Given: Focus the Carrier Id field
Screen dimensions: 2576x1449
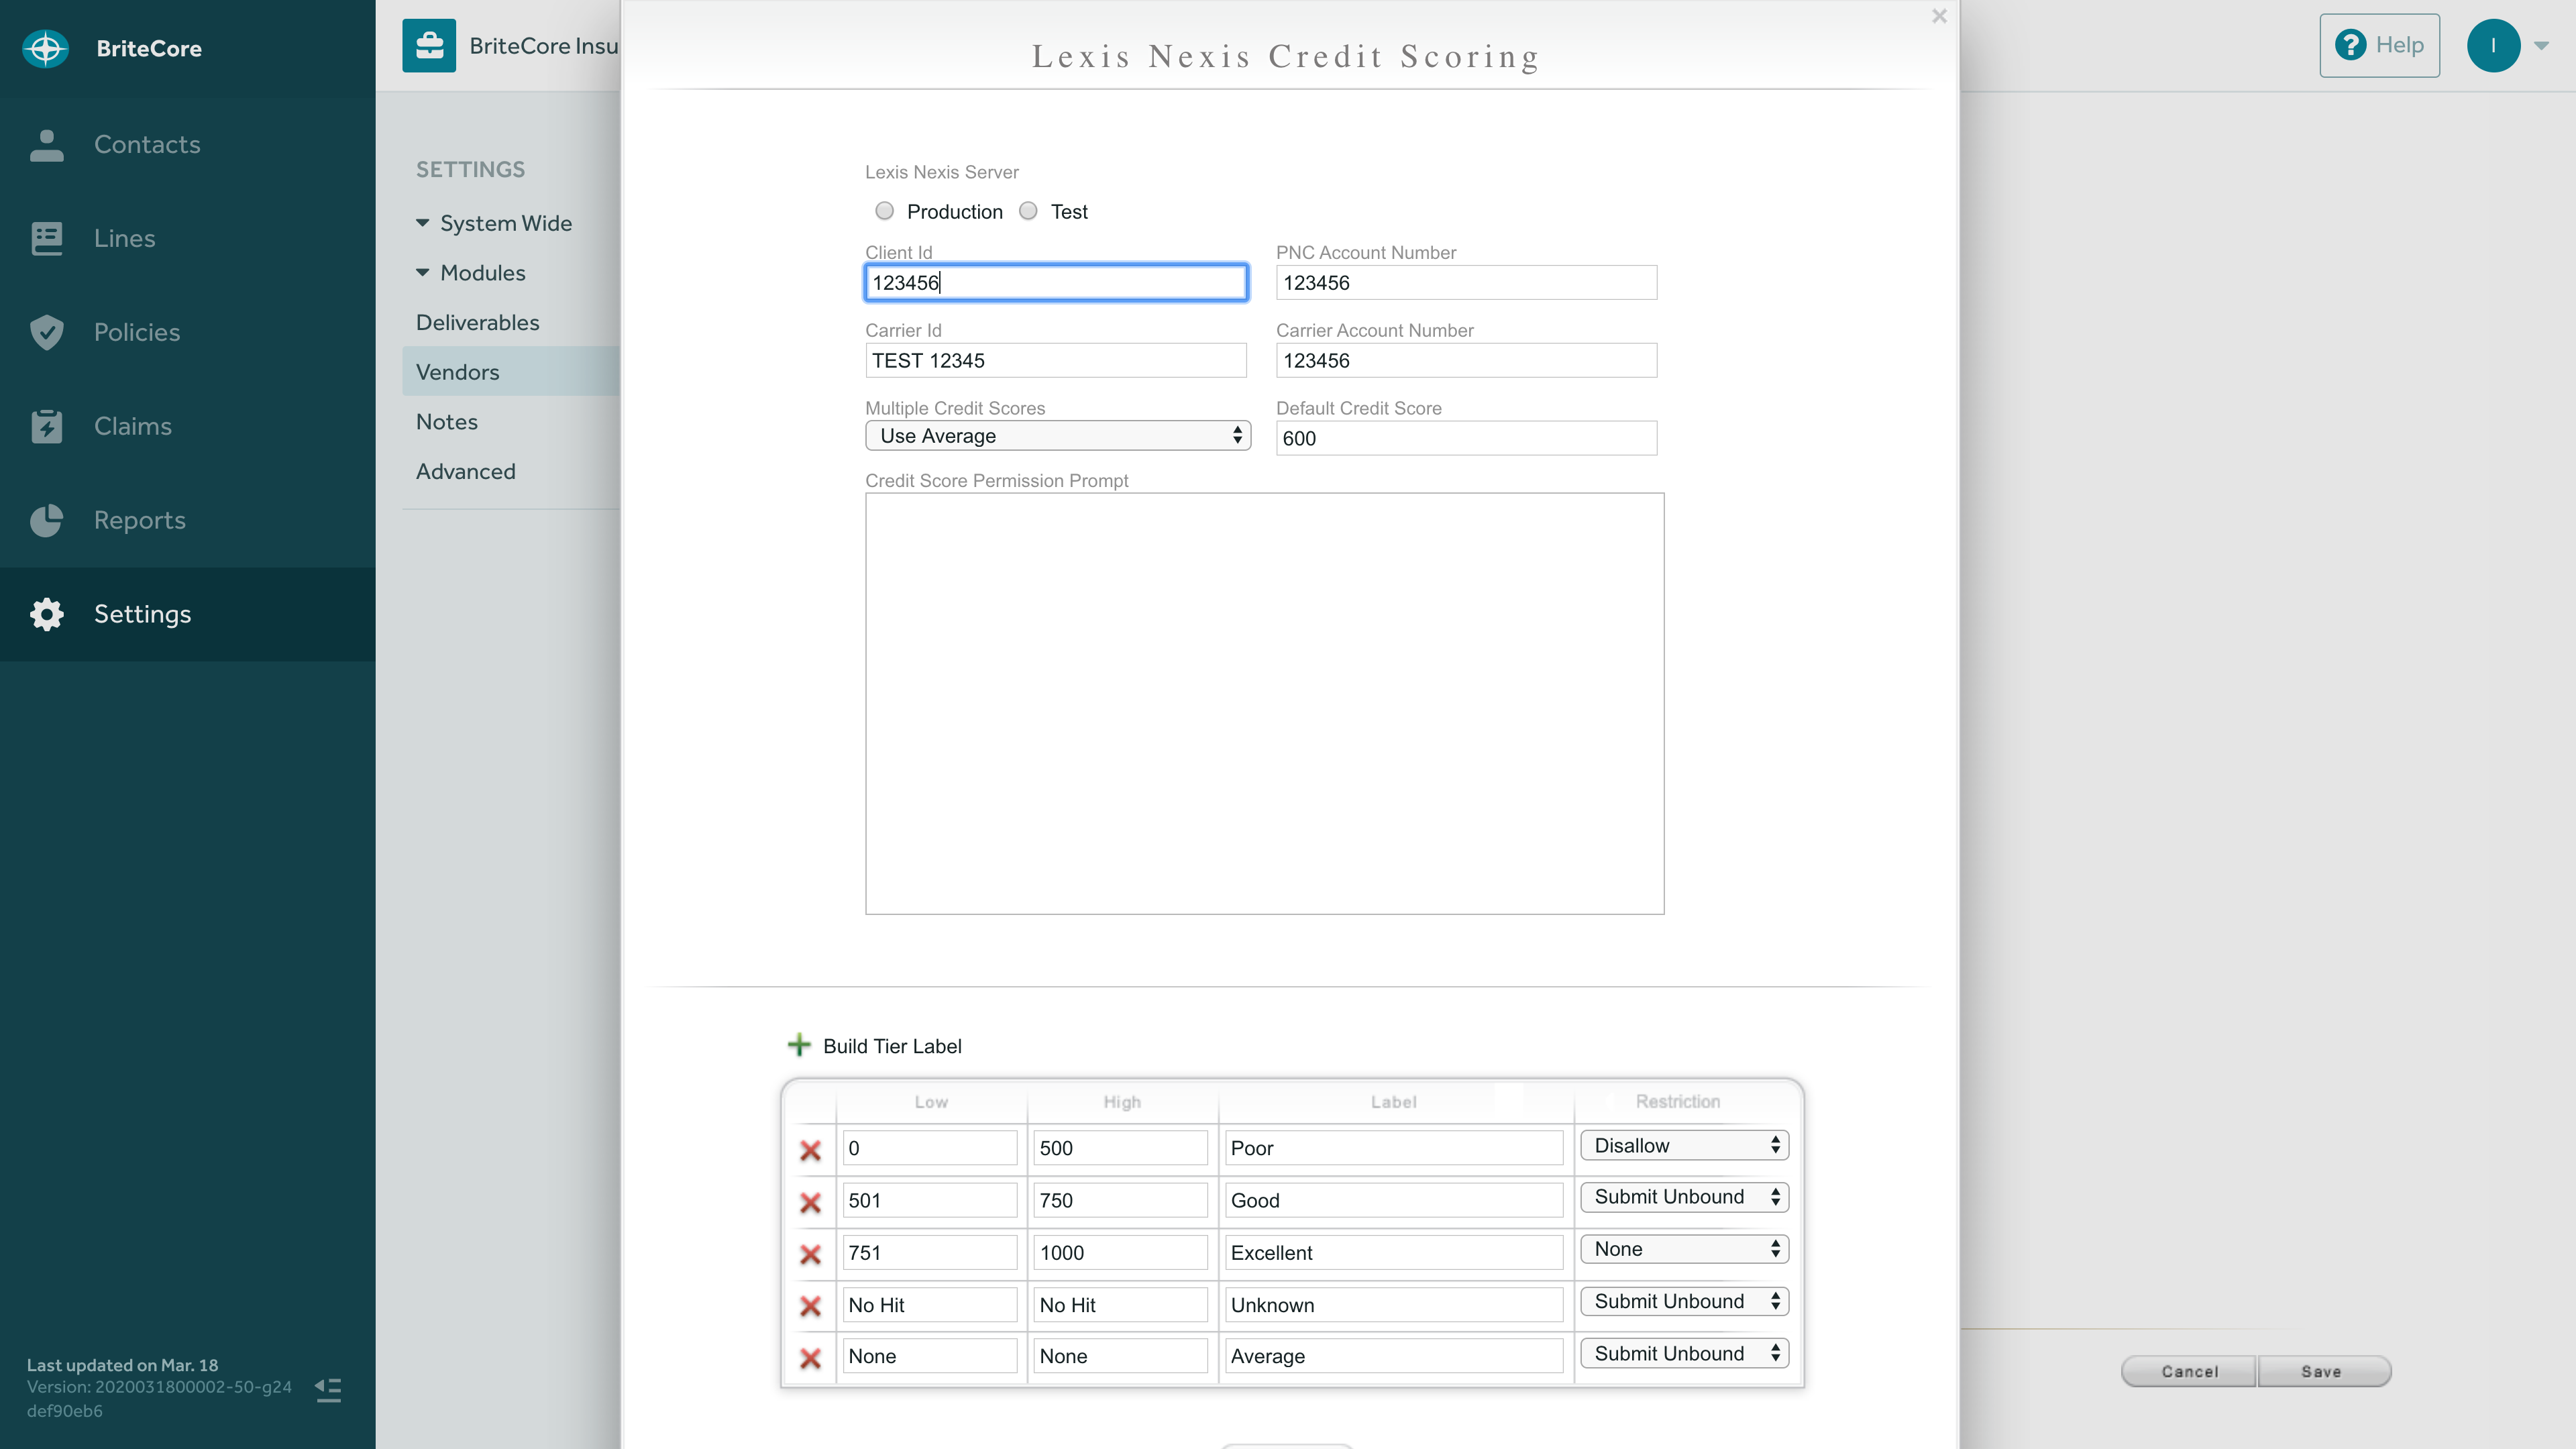Looking at the screenshot, I should tap(1056, 360).
